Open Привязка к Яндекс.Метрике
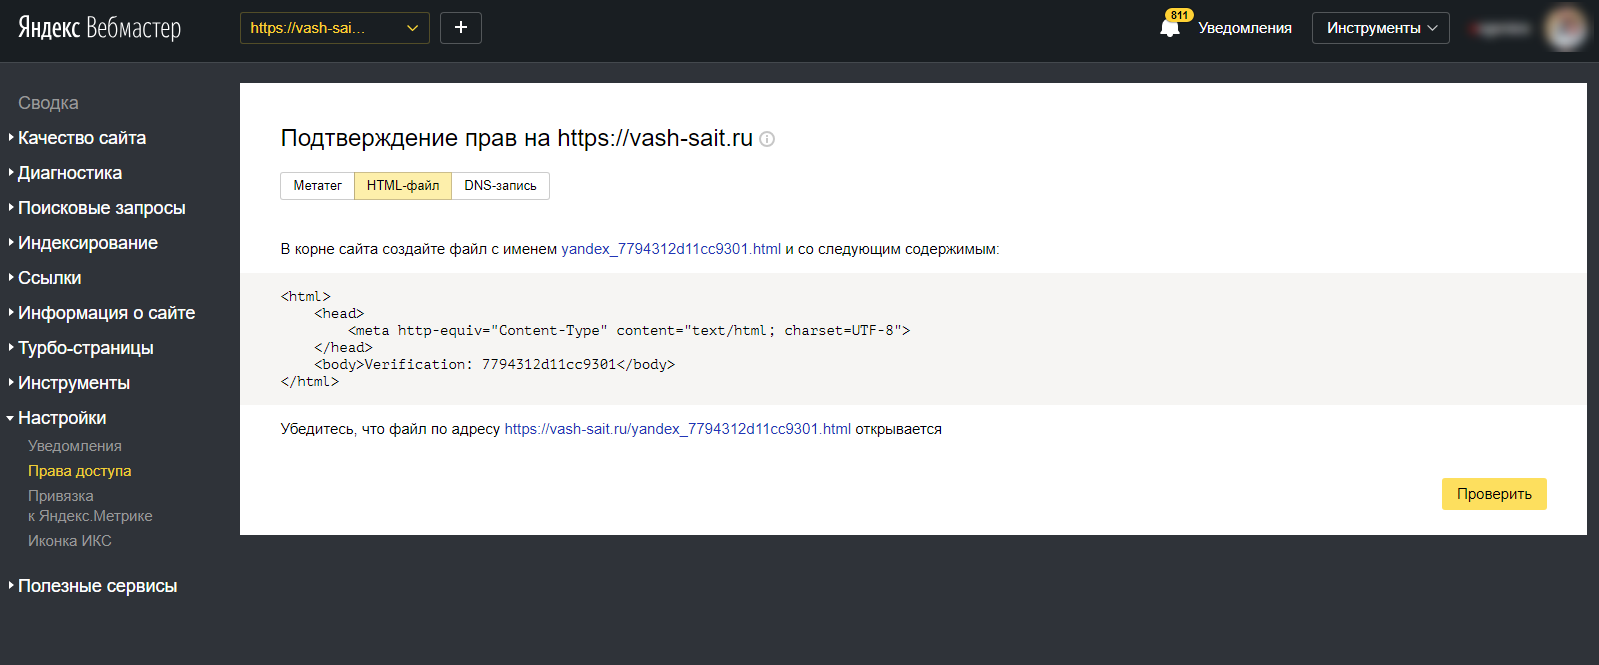1599x665 pixels. point(90,506)
